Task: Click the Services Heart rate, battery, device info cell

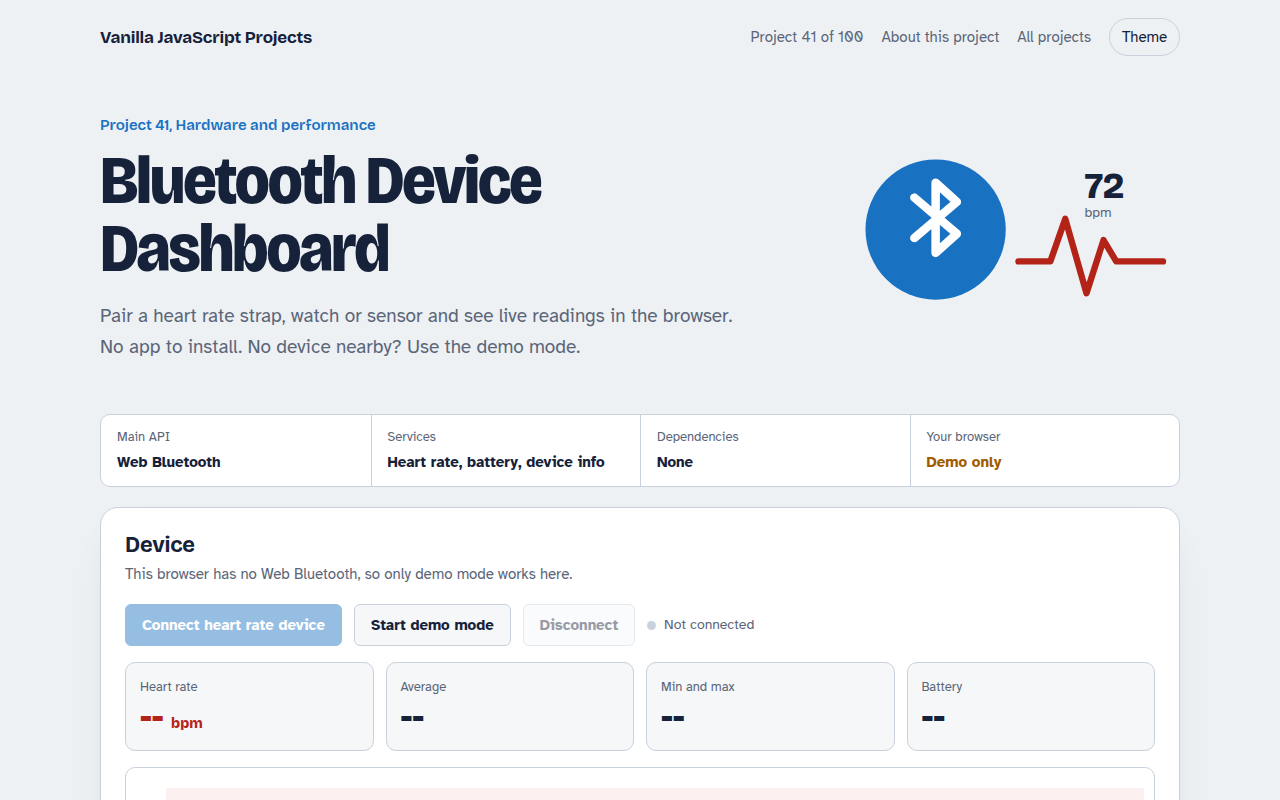Action: [506, 450]
